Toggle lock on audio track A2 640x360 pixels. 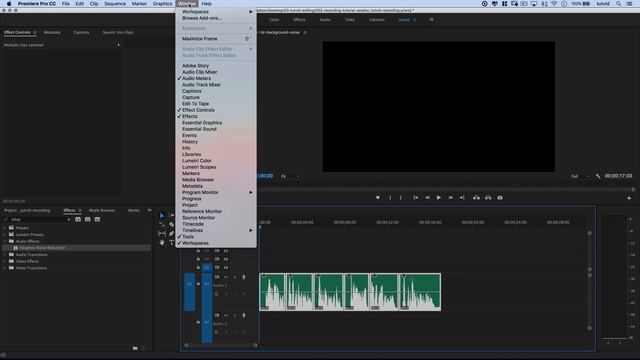198,322
